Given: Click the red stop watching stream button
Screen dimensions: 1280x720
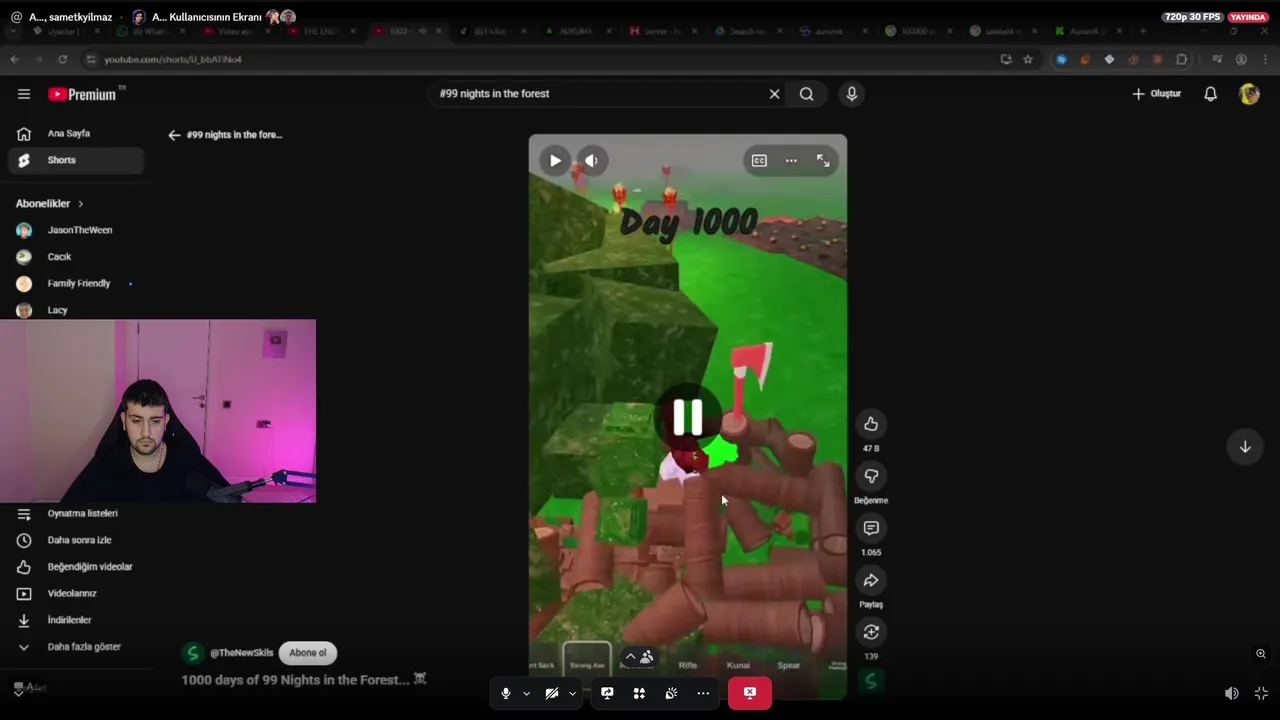Looking at the screenshot, I should pos(750,693).
